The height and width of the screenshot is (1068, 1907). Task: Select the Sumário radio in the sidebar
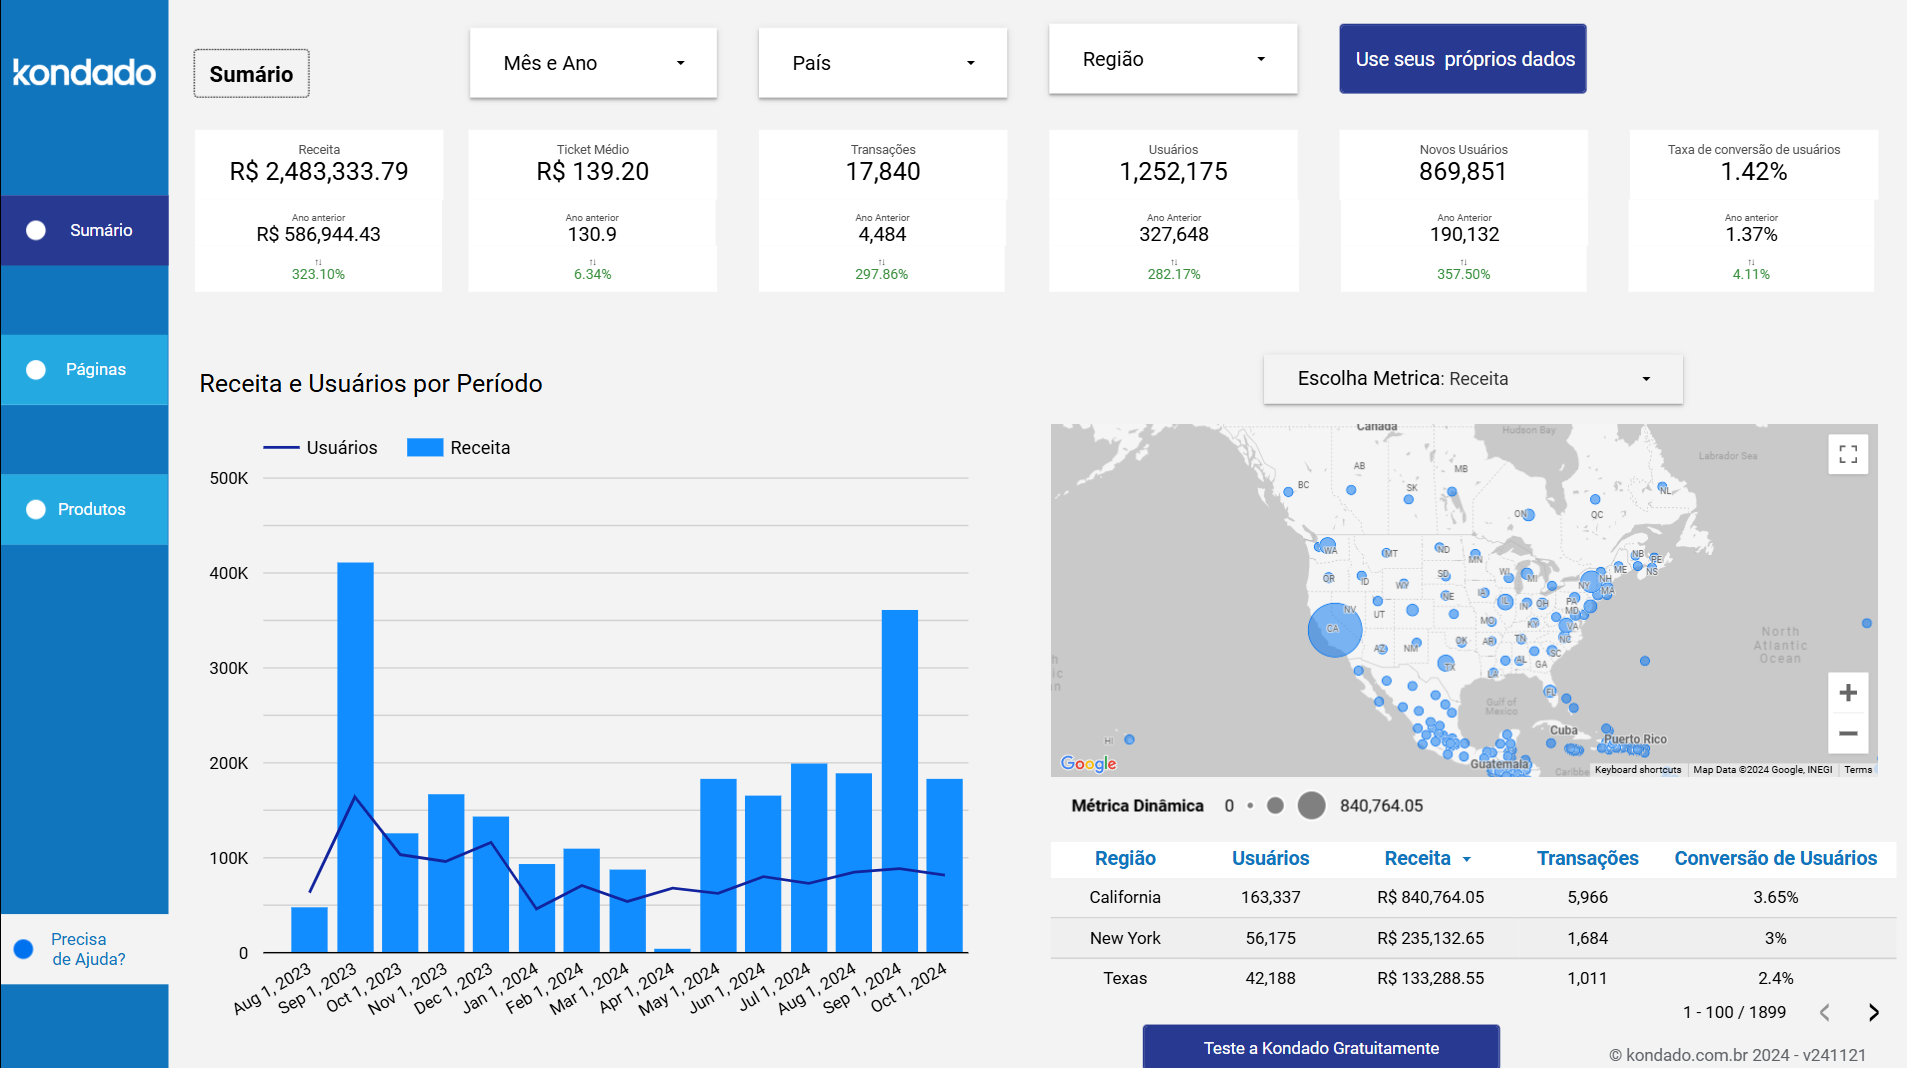pos(36,230)
